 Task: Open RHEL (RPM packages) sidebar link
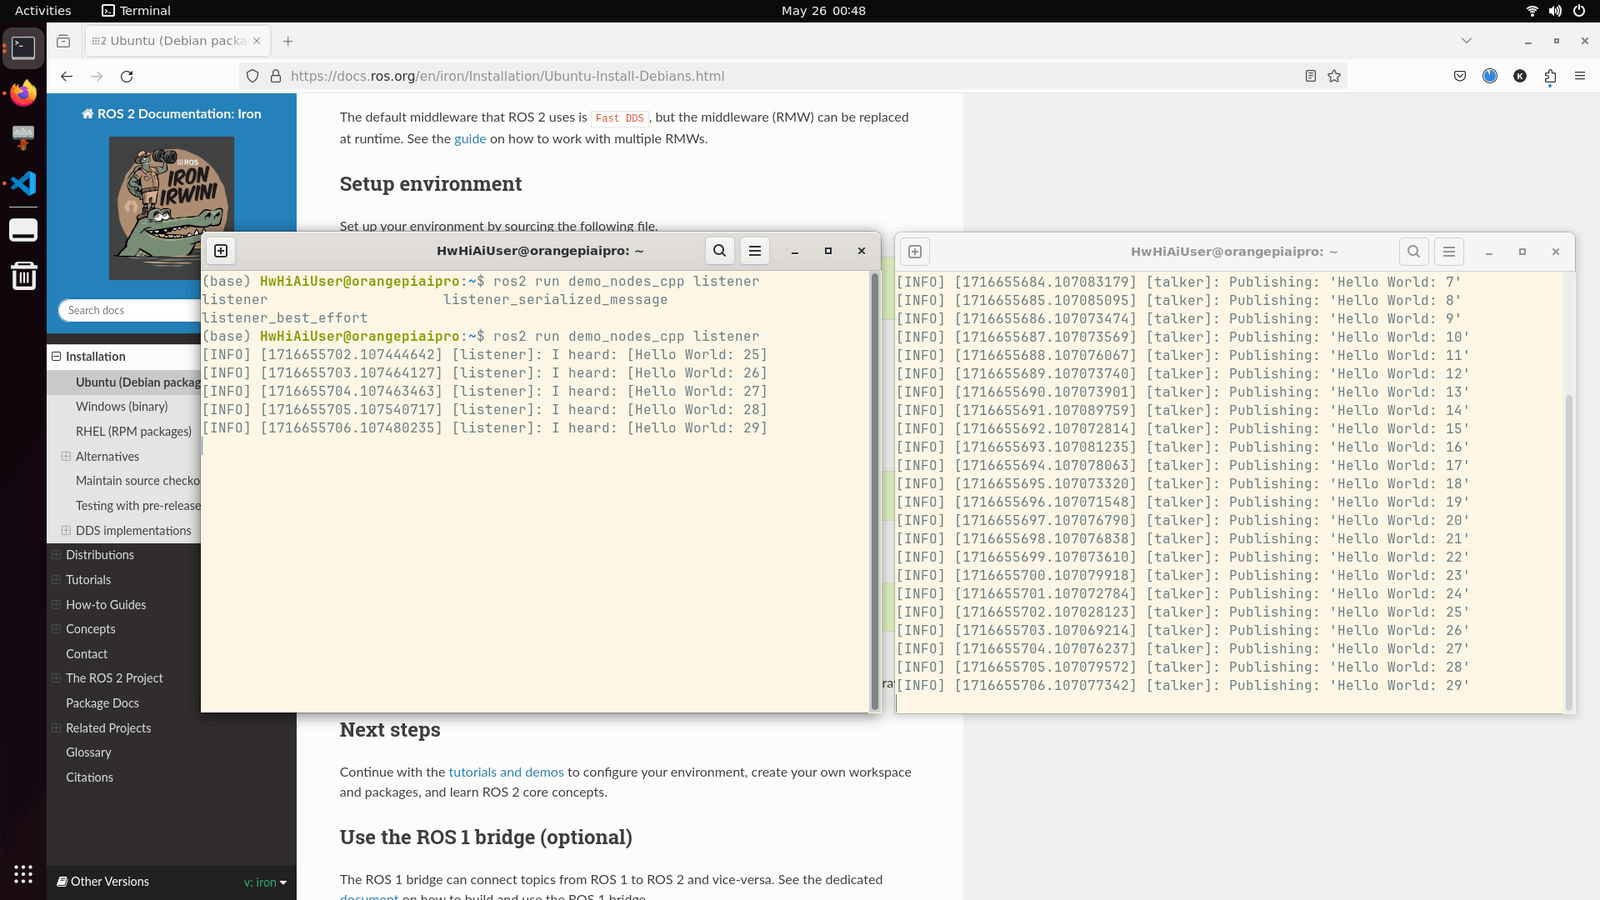[133, 431]
